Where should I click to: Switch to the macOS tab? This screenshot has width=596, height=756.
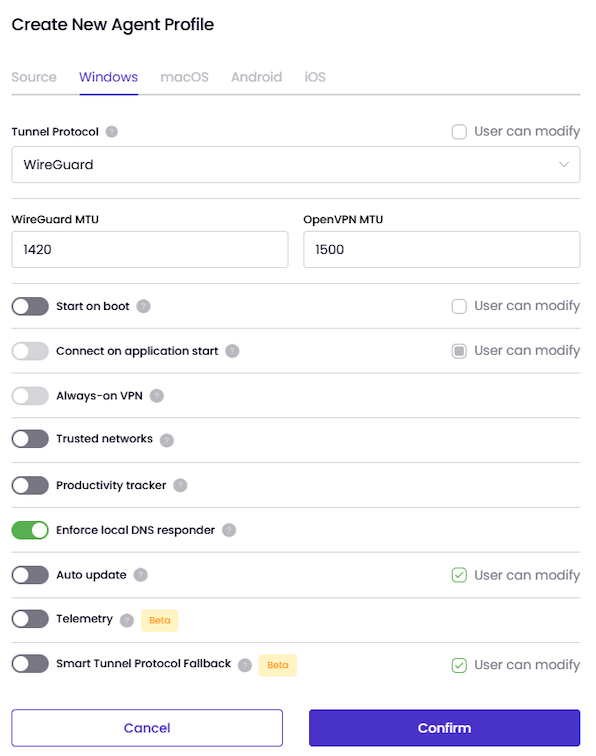184,77
